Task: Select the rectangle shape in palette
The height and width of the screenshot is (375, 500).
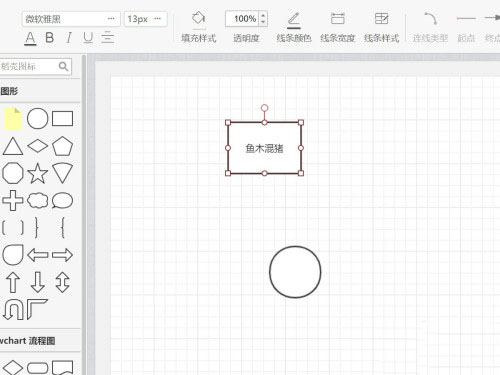Action: [x=63, y=119]
